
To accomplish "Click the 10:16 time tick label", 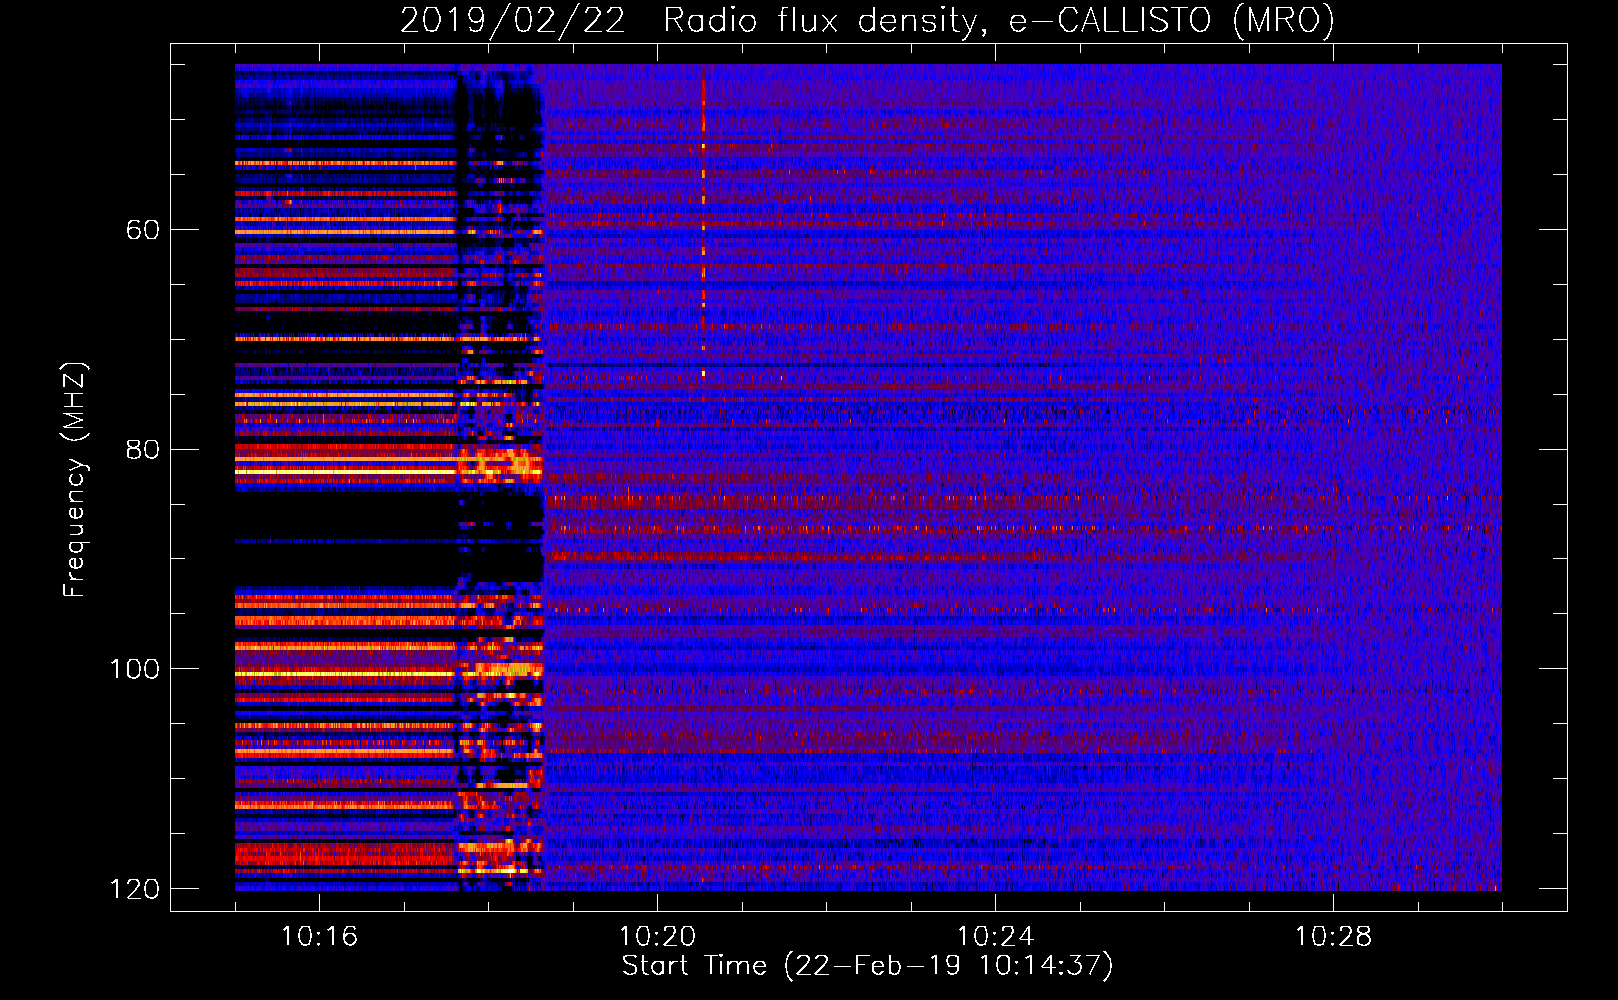I will 319,937.
